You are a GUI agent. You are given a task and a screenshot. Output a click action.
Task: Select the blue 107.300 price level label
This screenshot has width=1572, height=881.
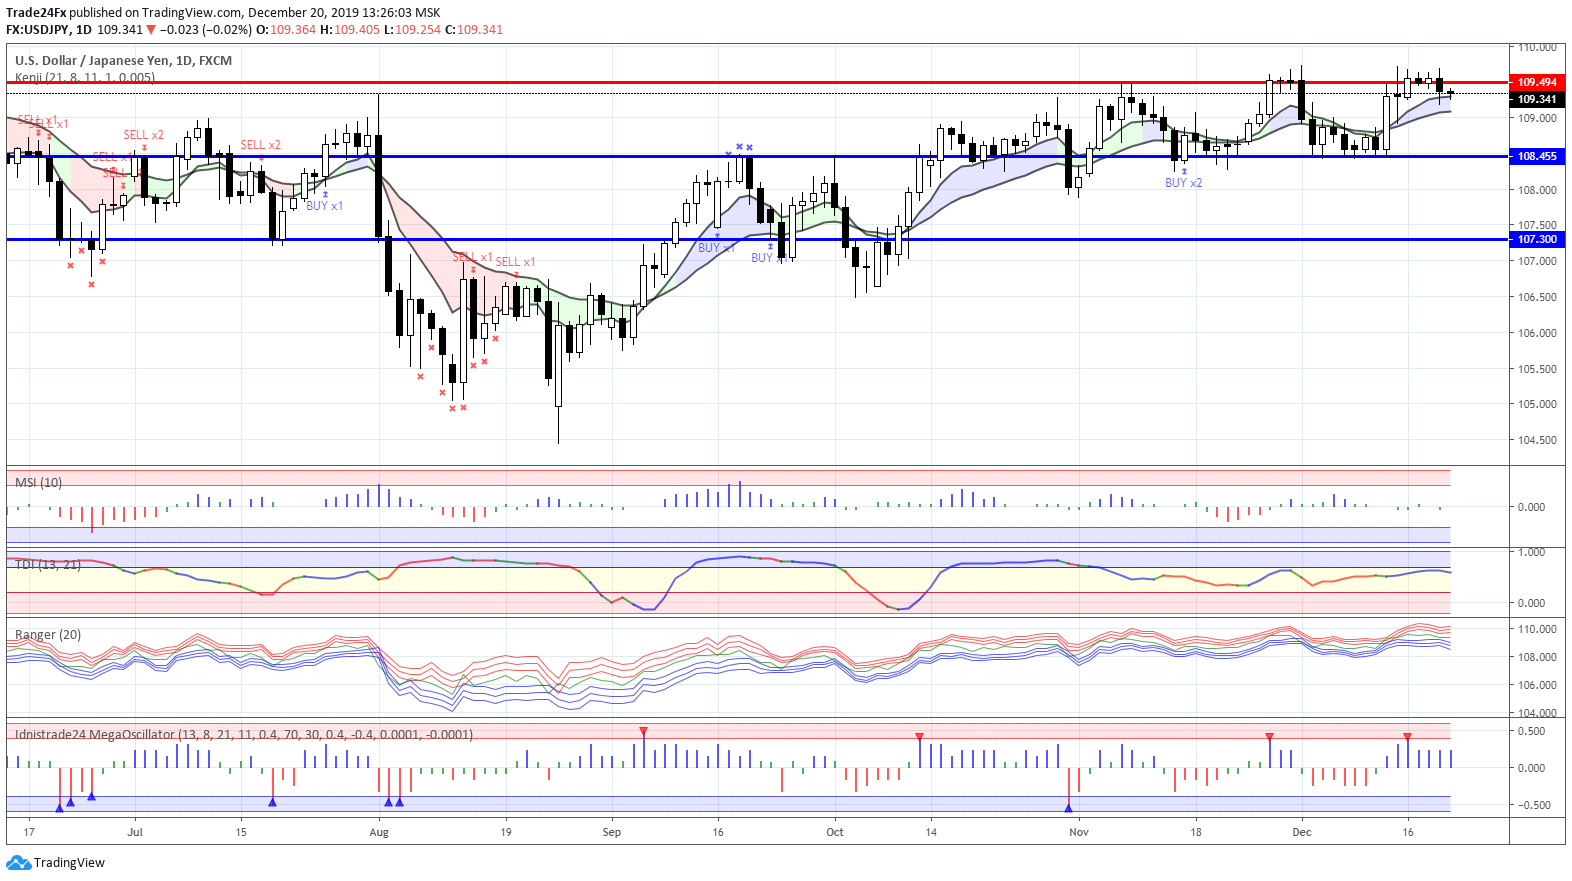tap(1536, 239)
